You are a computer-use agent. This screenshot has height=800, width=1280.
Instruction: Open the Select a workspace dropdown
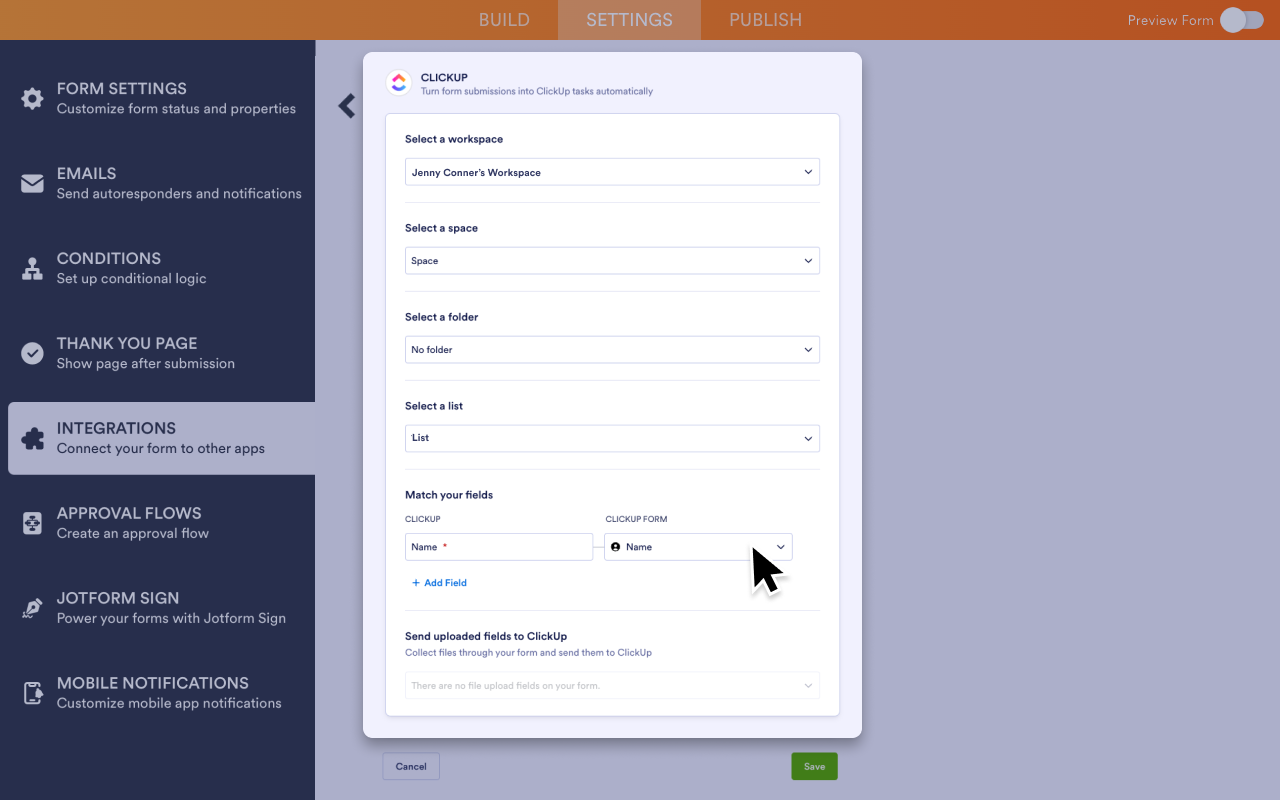click(612, 172)
